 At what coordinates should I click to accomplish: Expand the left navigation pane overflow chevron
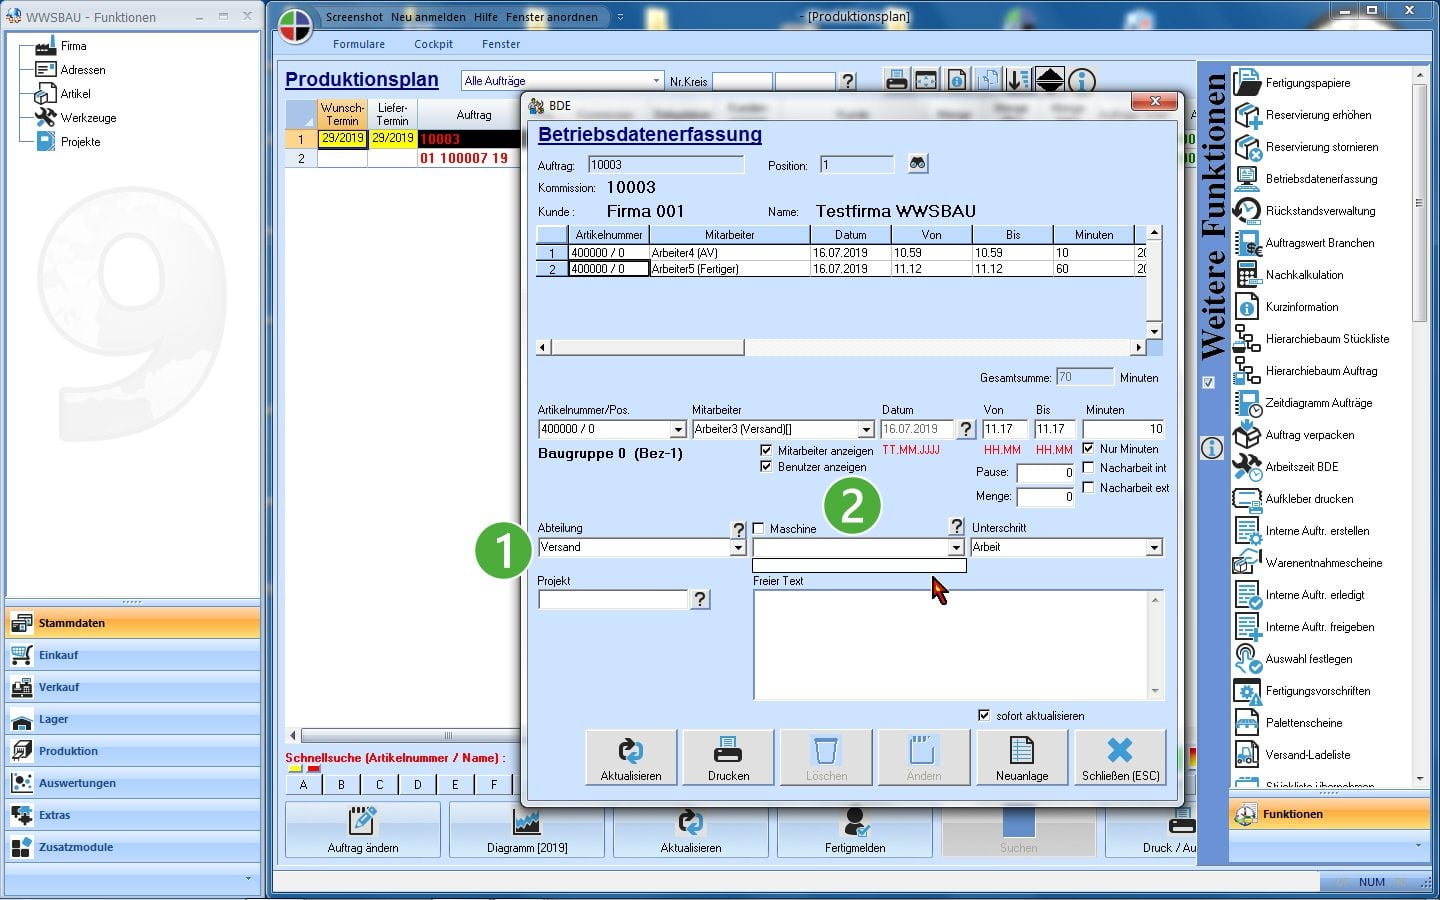tap(248, 878)
